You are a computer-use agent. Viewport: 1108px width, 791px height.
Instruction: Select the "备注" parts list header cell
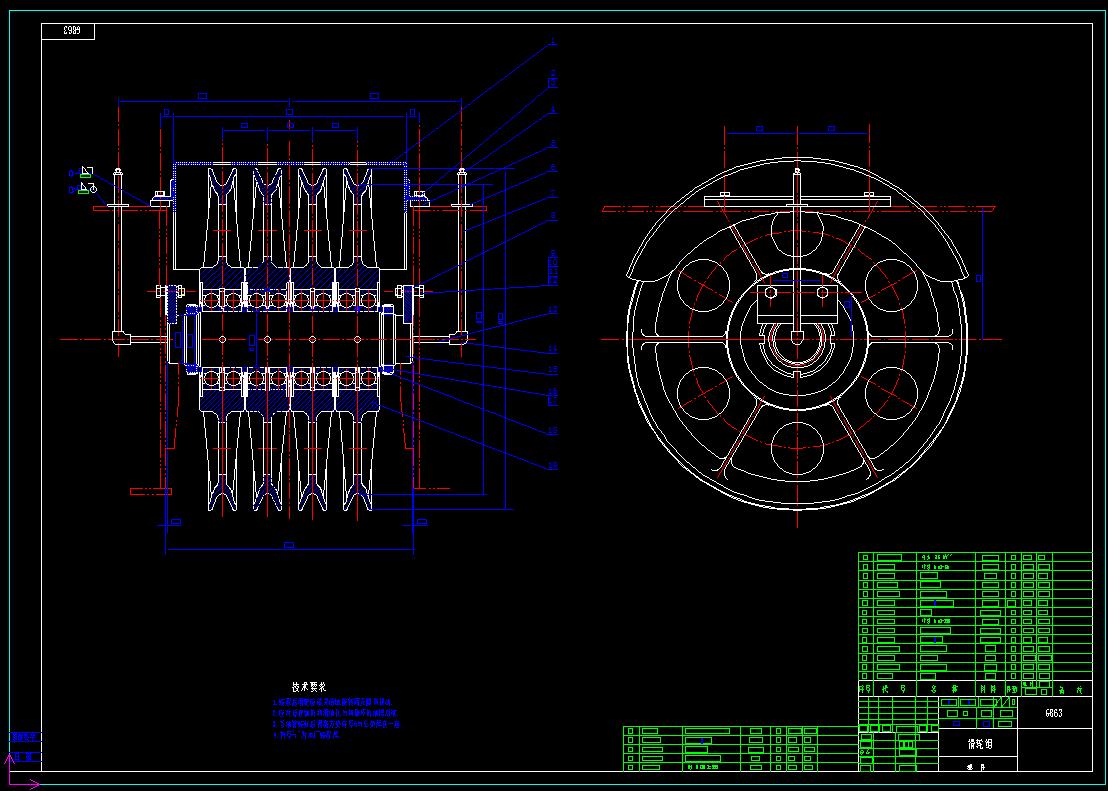[1072, 689]
